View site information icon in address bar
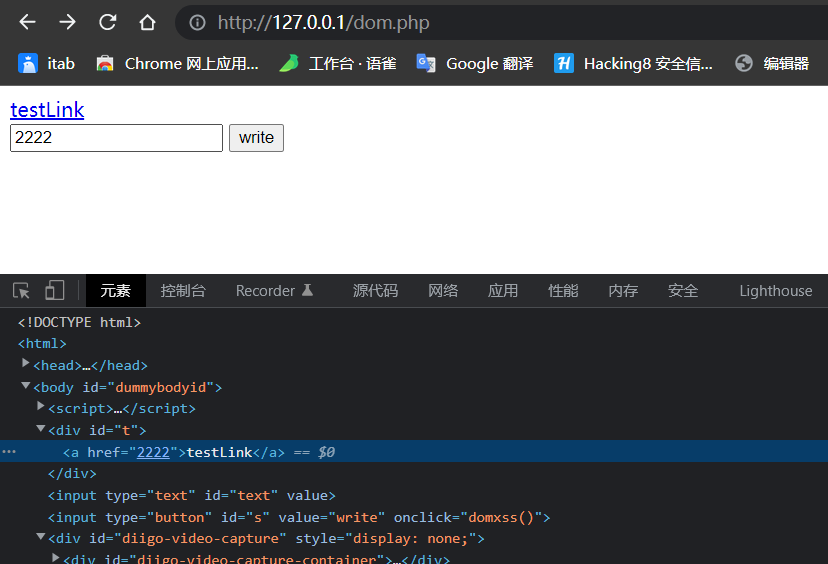 pos(197,23)
